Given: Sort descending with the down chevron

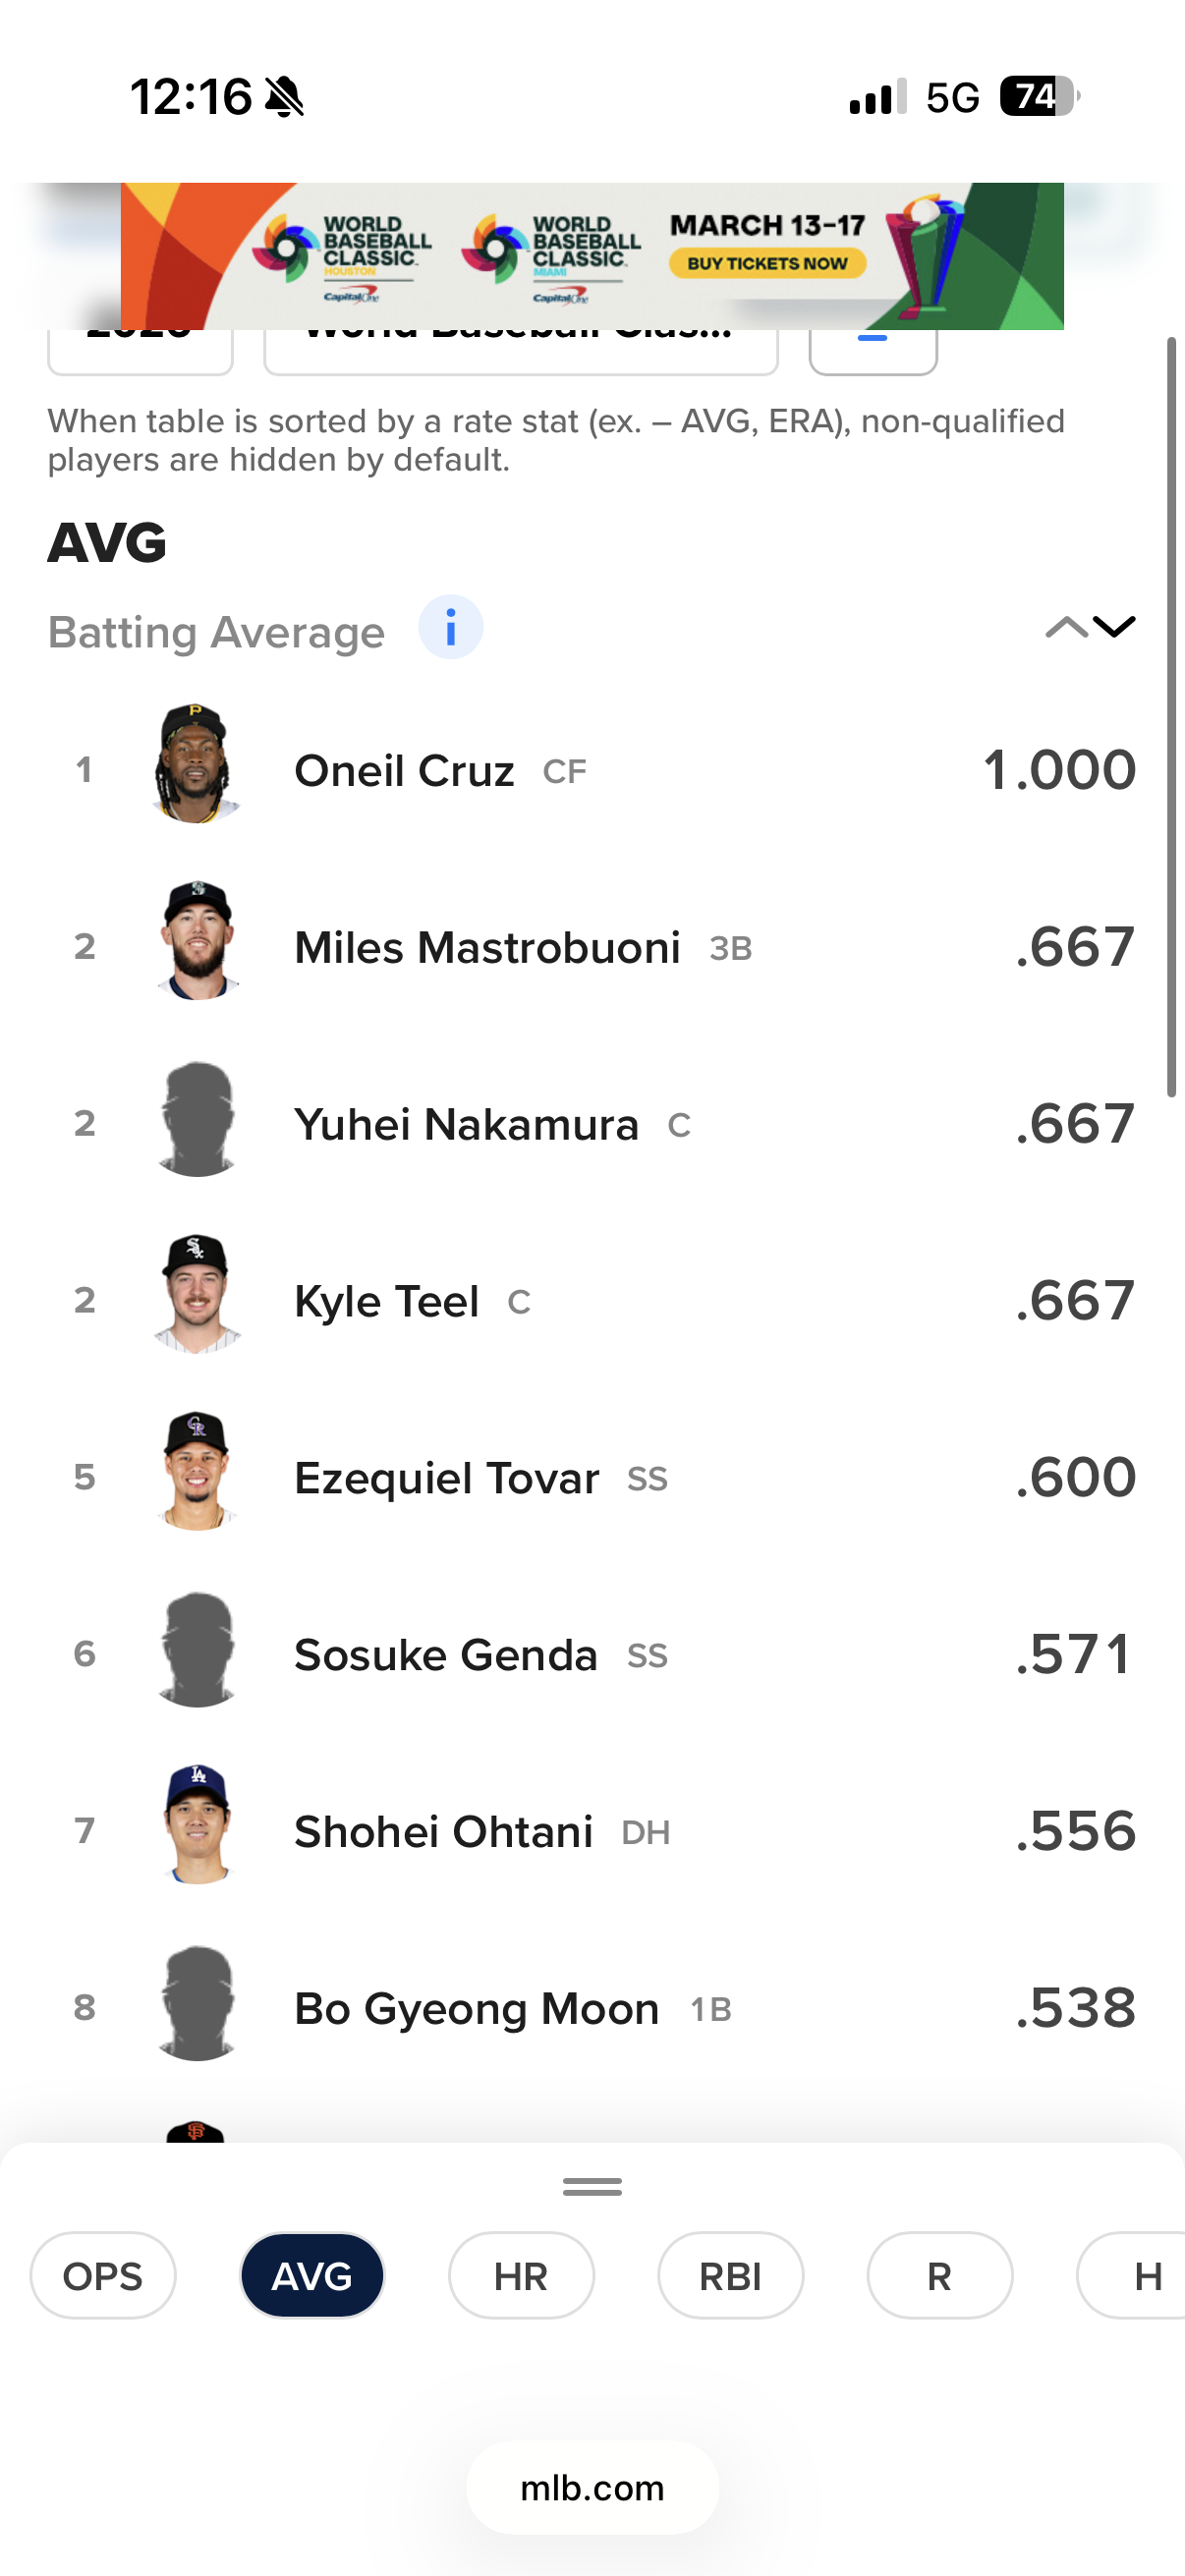Looking at the screenshot, I should tap(1114, 627).
